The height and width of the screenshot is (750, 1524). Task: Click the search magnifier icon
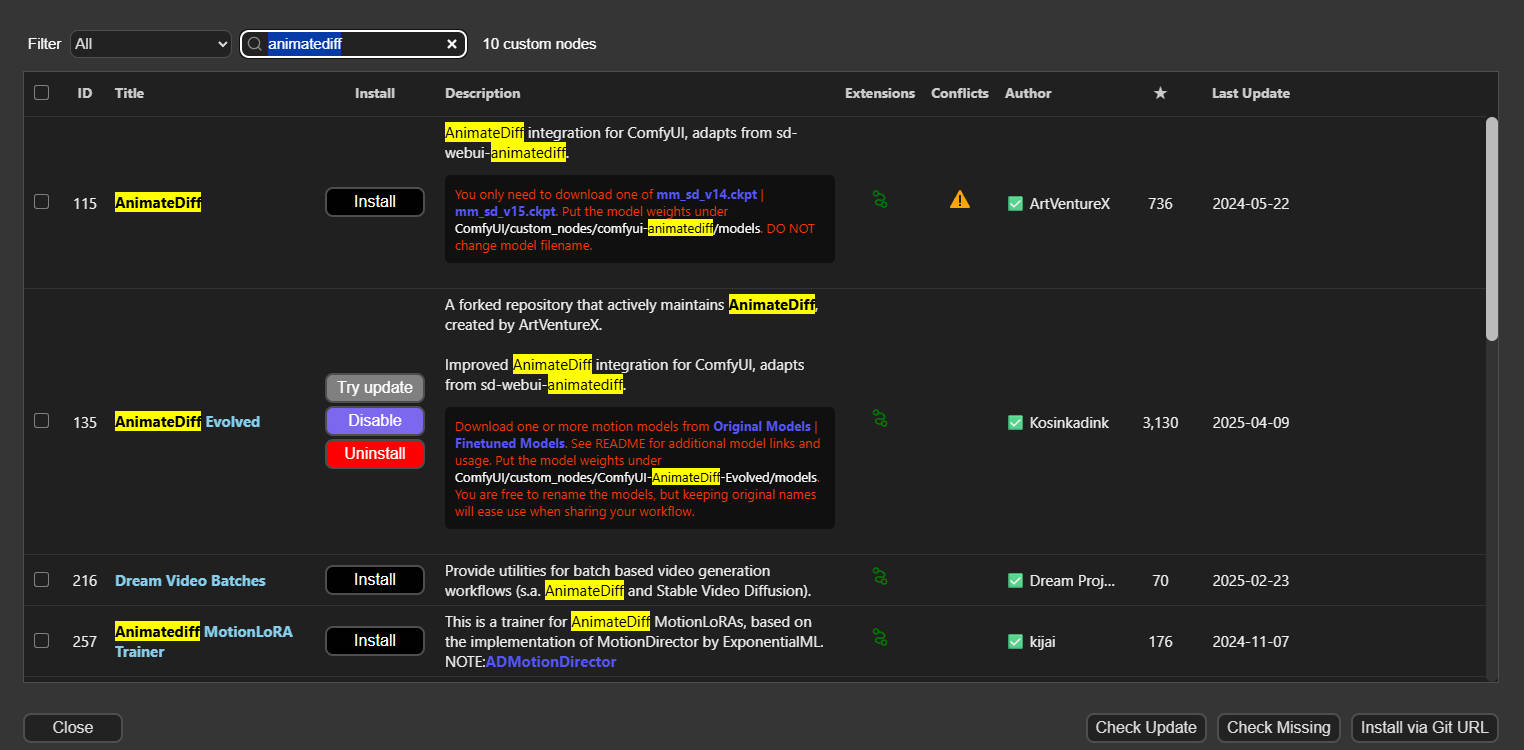[255, 44]
